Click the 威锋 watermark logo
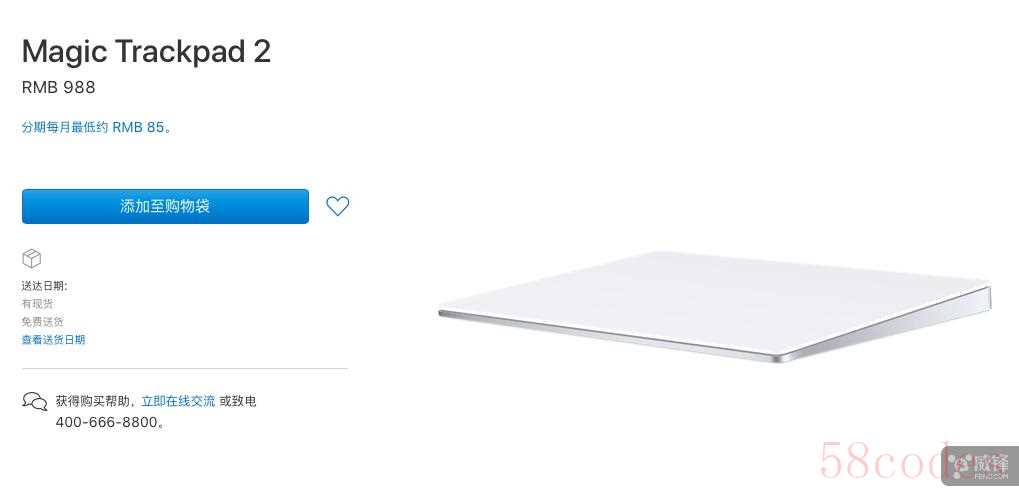This screenshot has width=1019, height=491. tap(980, 463)
